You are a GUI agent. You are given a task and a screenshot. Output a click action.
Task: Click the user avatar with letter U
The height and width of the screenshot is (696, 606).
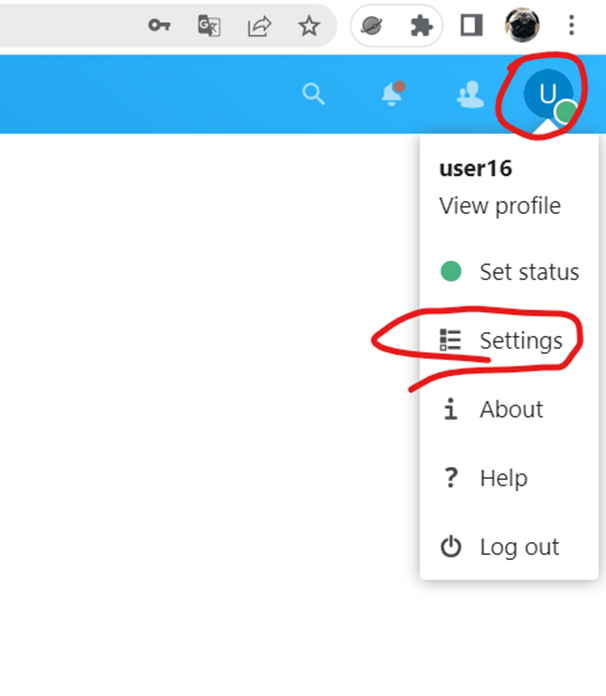pos(548,94)
